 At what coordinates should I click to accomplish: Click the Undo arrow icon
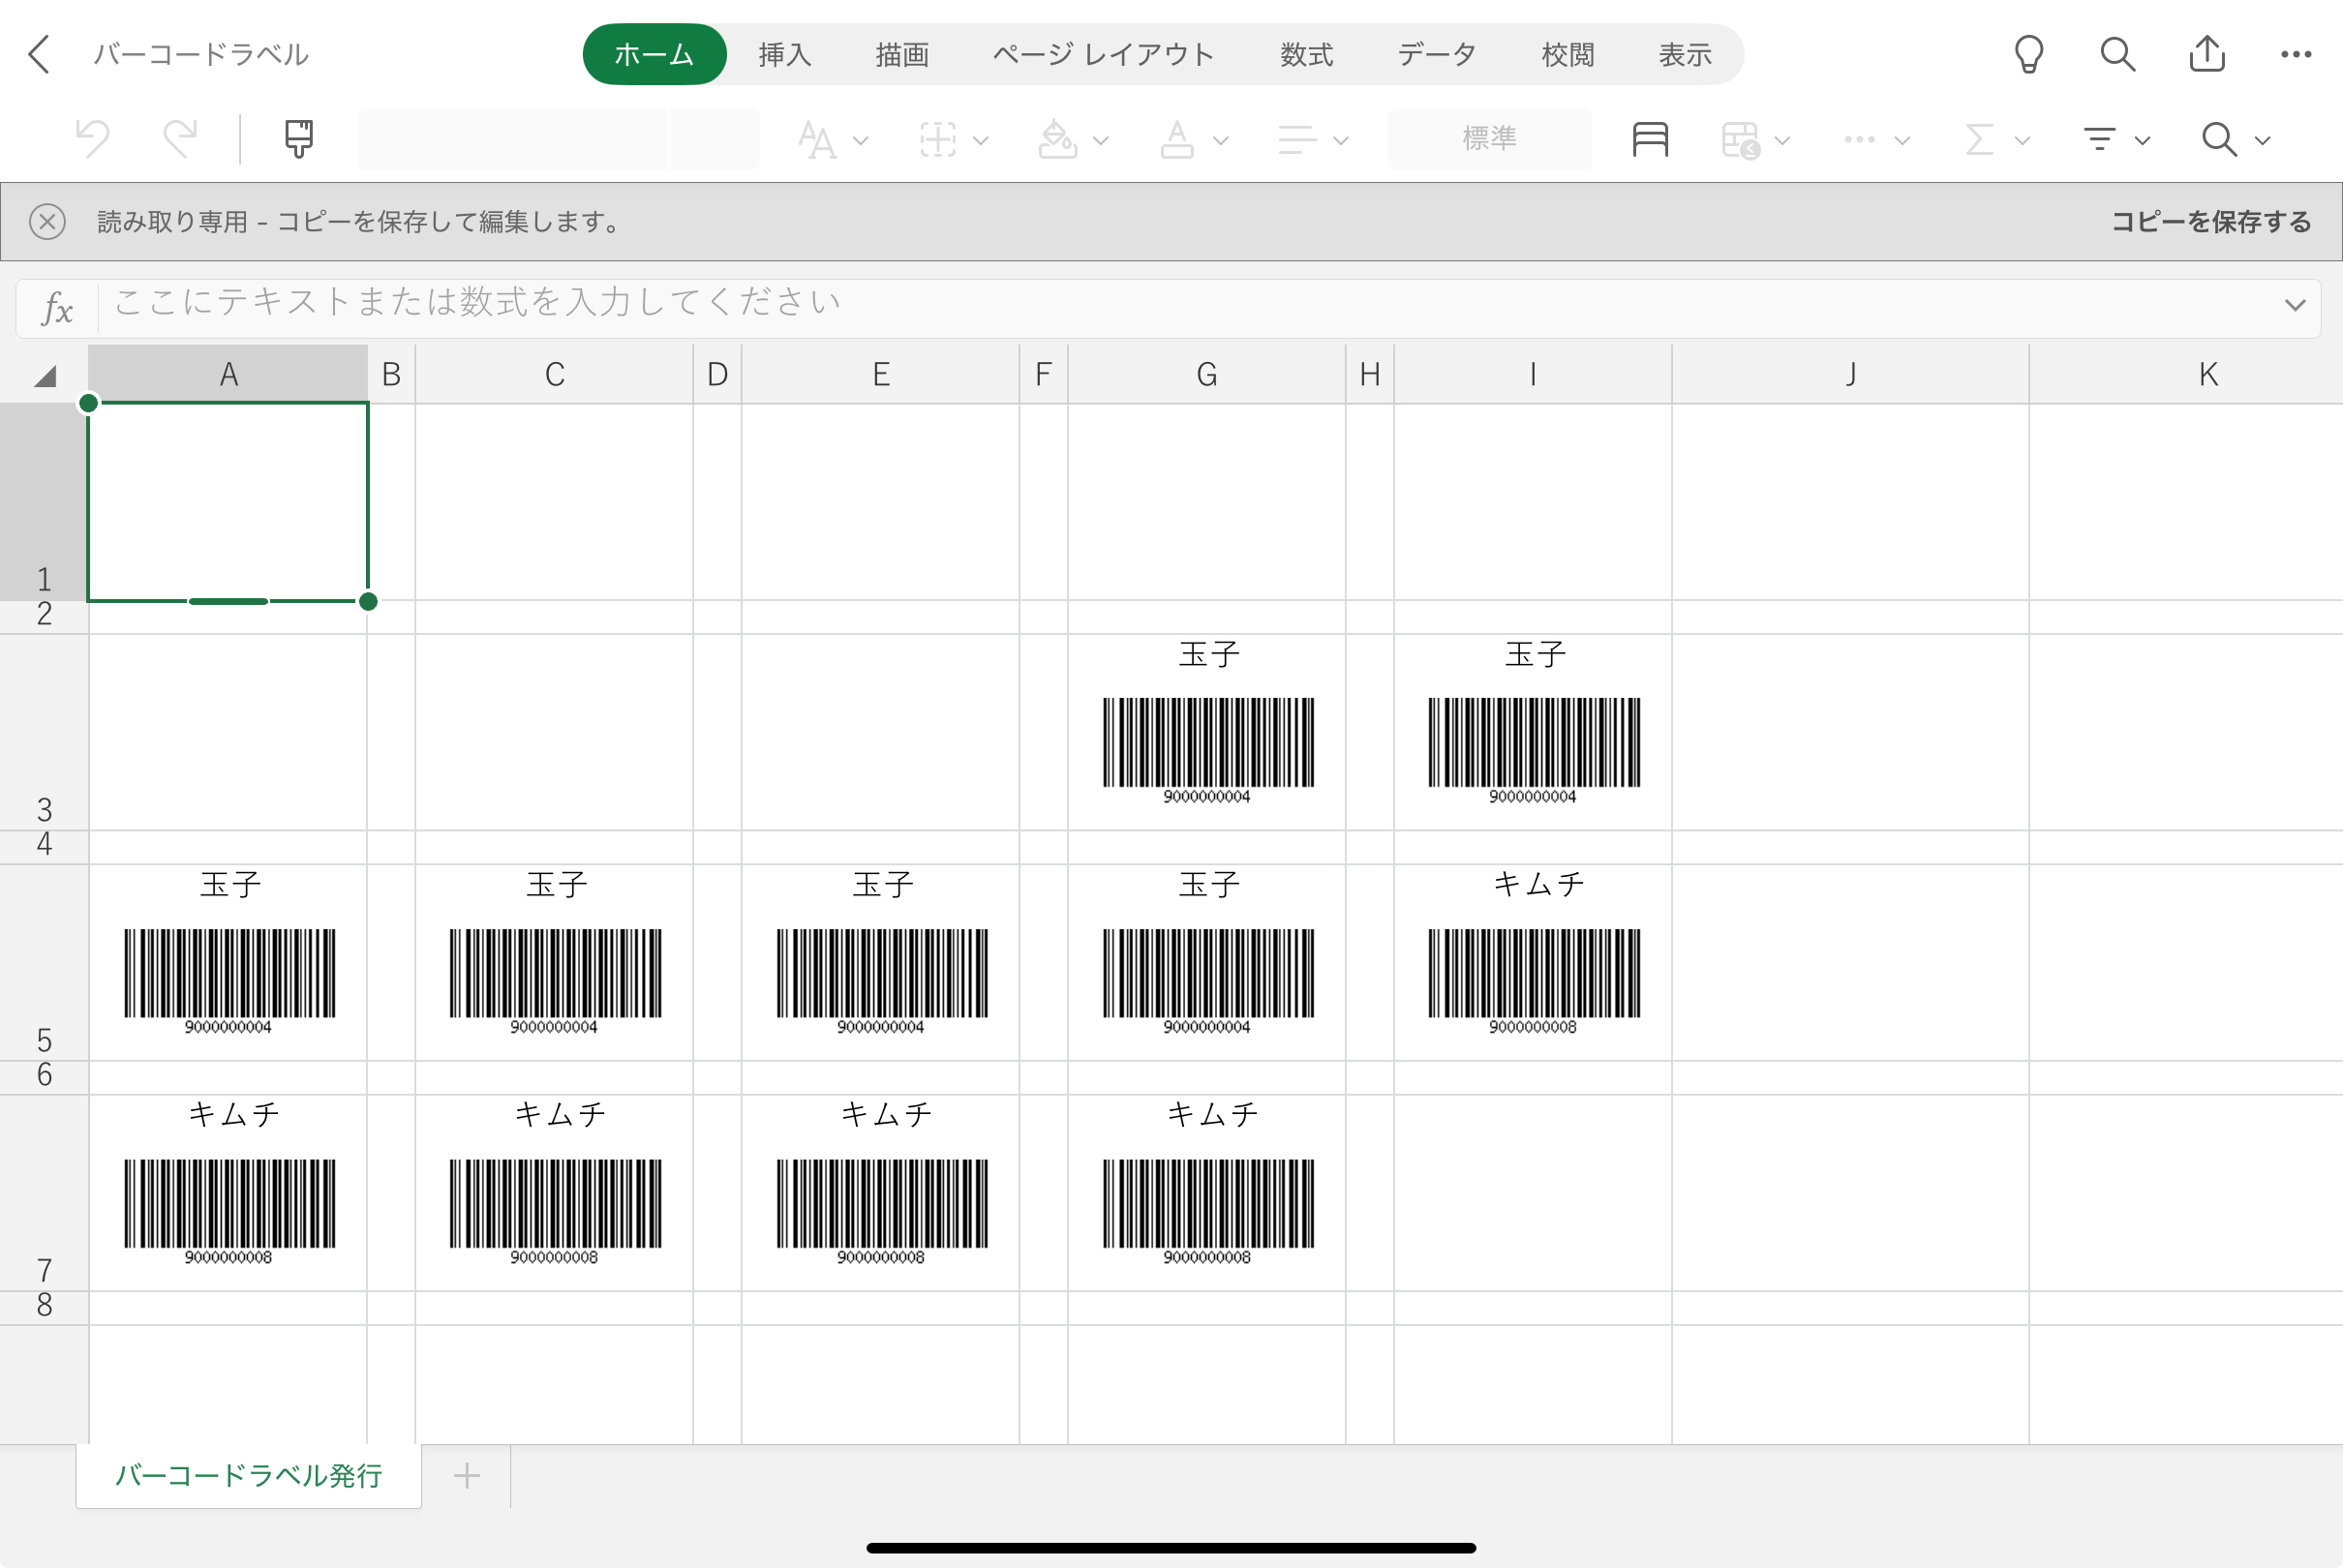pyautogui.click(x=93, y=139)
